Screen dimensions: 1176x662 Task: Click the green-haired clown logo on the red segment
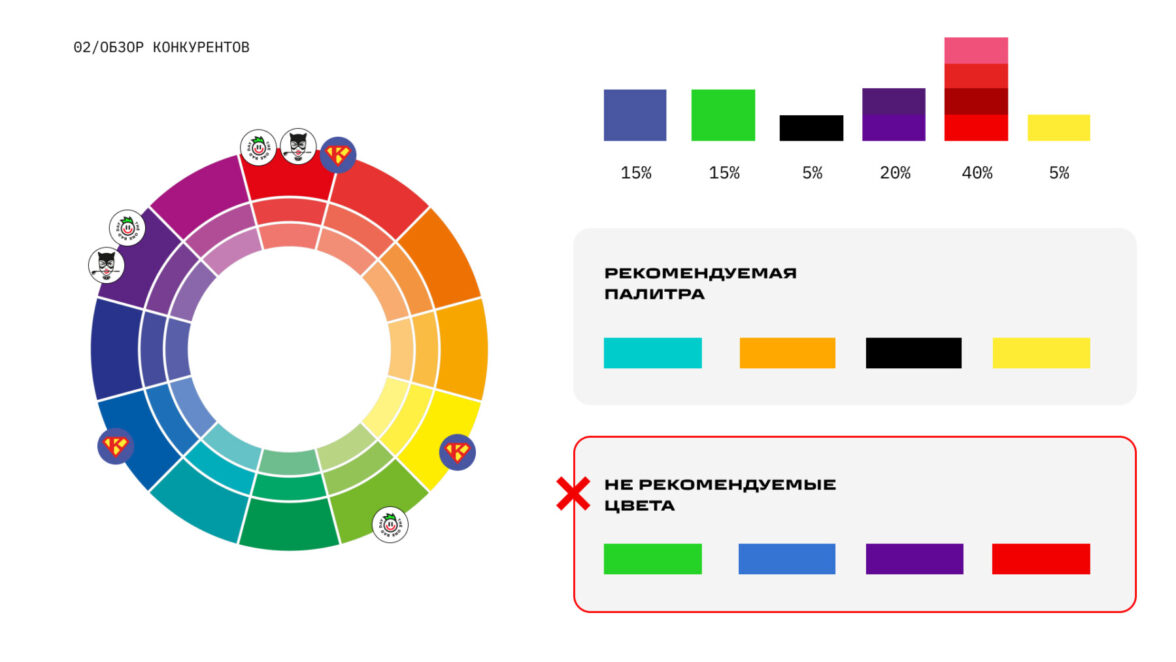click(x=258, y=148)
